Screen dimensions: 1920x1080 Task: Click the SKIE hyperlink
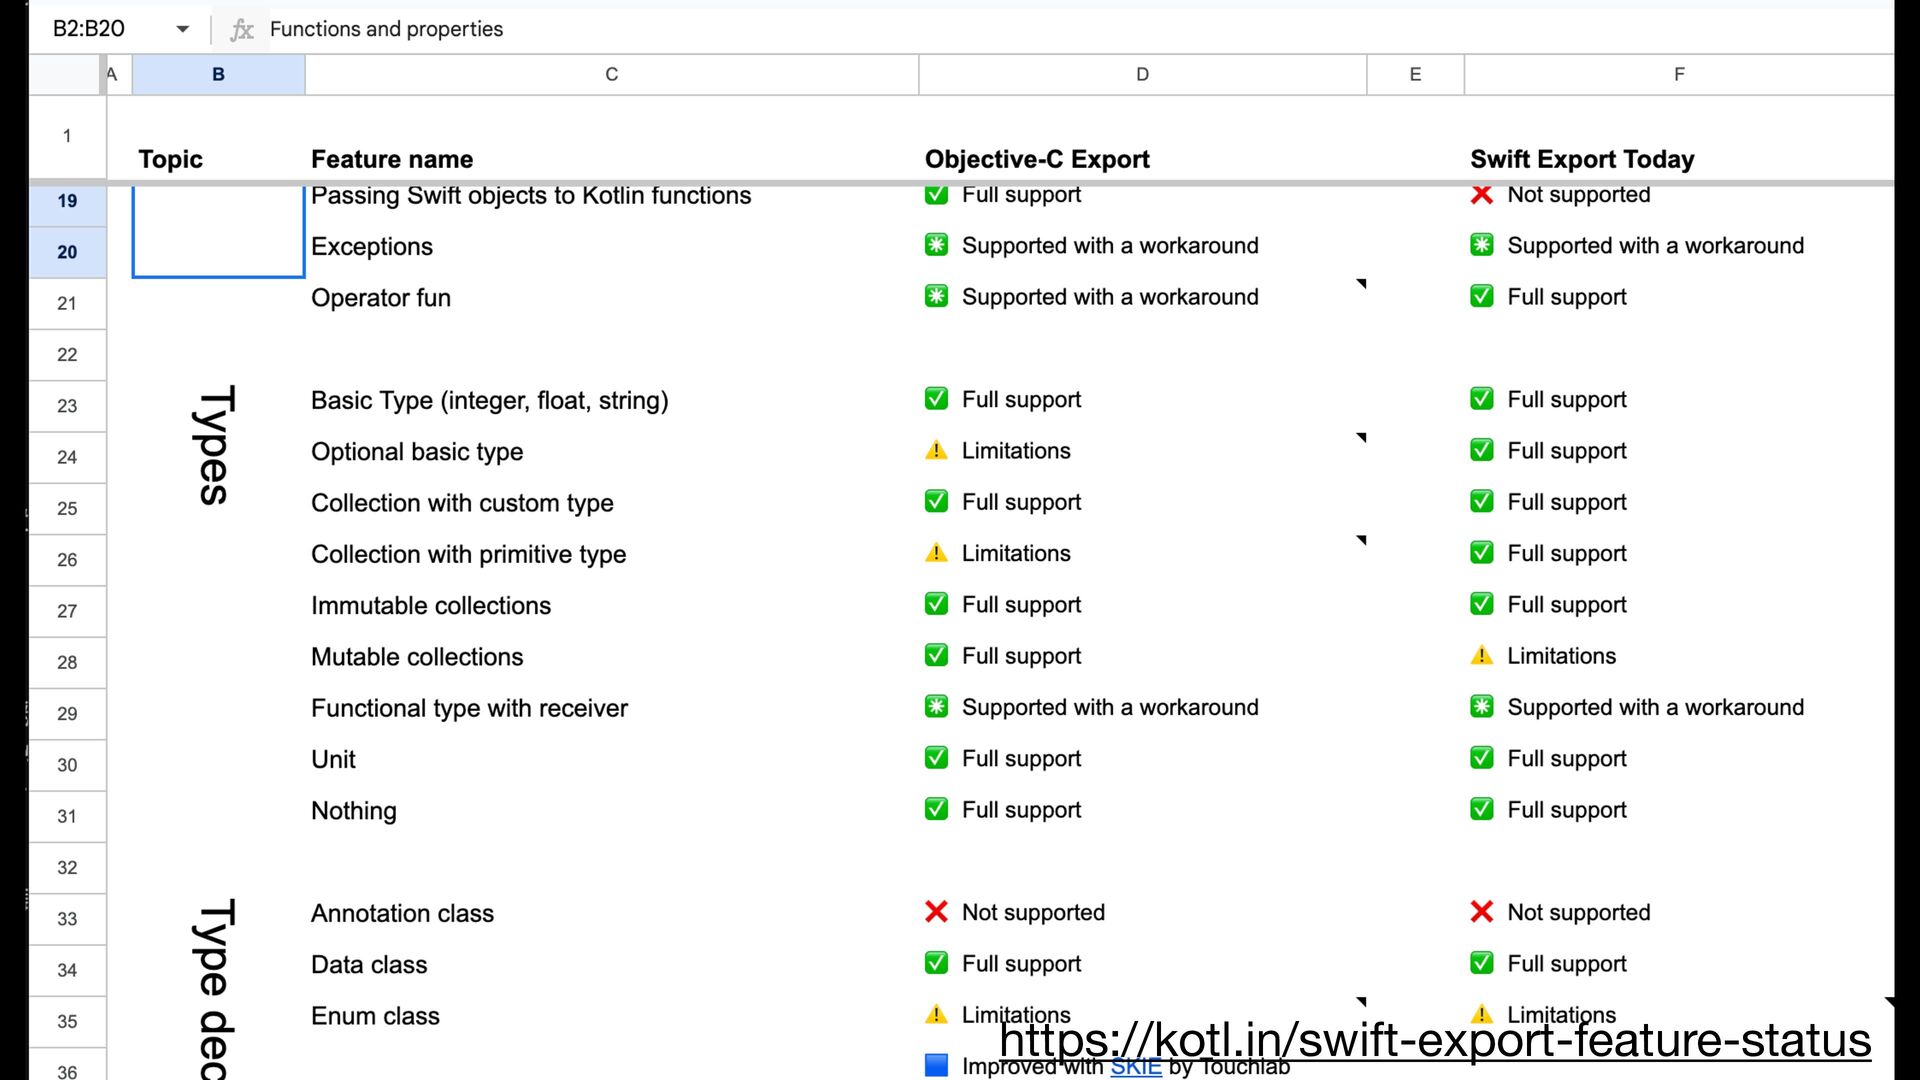pyautogui.click(x=1135, y=1067)
